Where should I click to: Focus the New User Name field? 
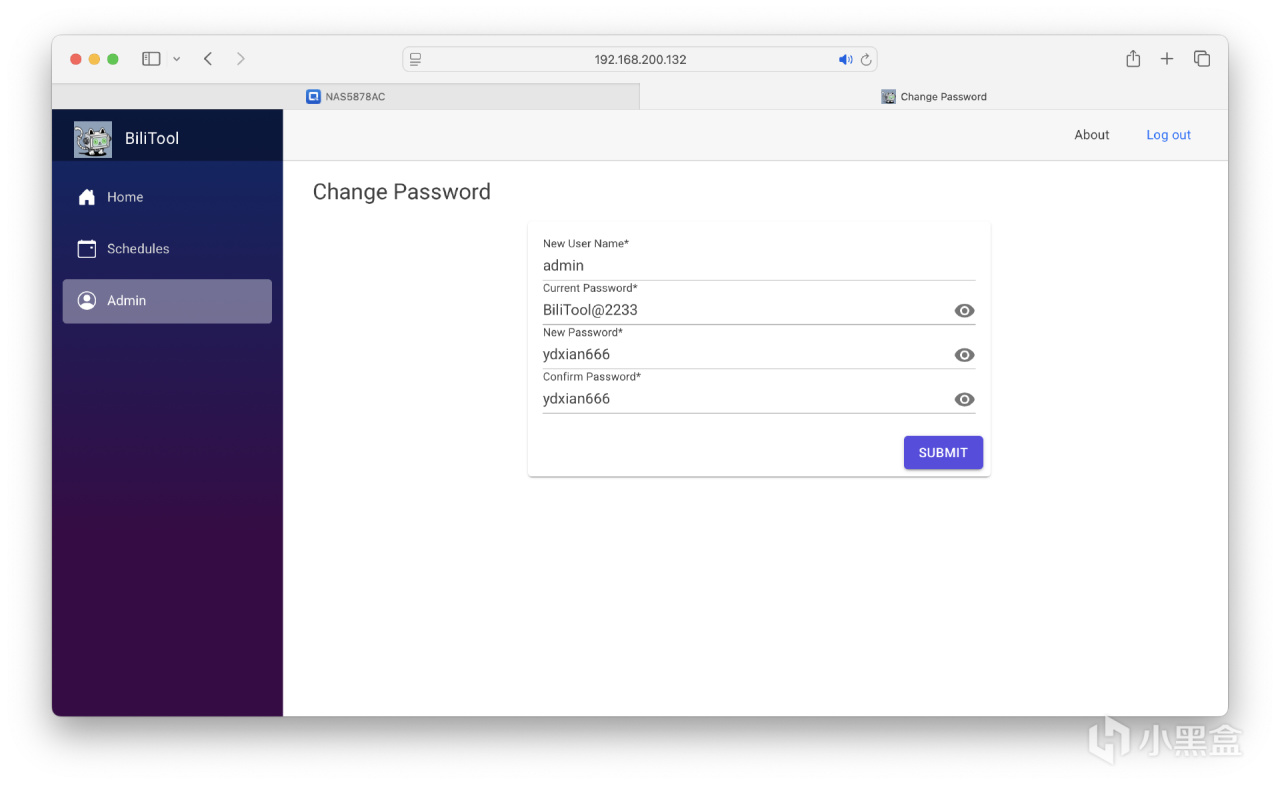[759, 266]
